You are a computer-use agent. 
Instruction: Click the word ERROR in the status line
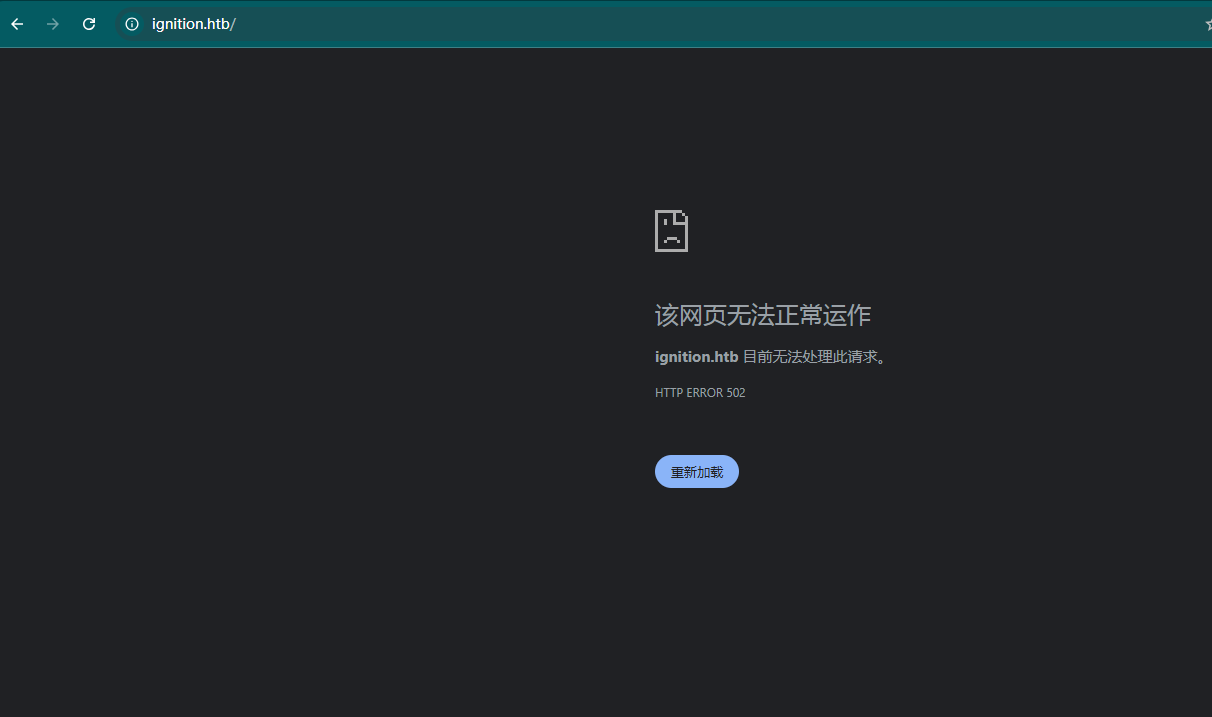click(x=705, y=393)
